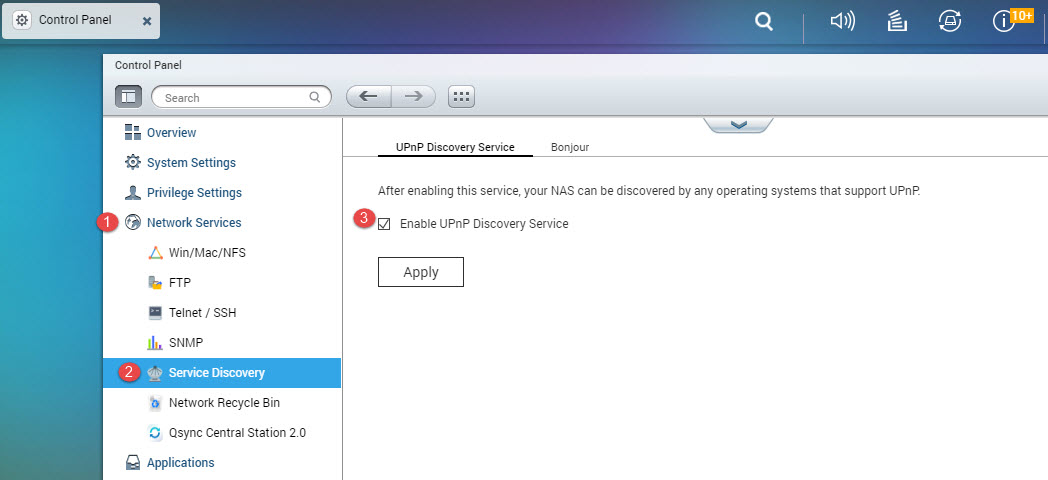Image resolution: width=1048 pixels, height=480 pixels.
Task: Click the Network Recycle Bin icon
Action: [155, 403]
